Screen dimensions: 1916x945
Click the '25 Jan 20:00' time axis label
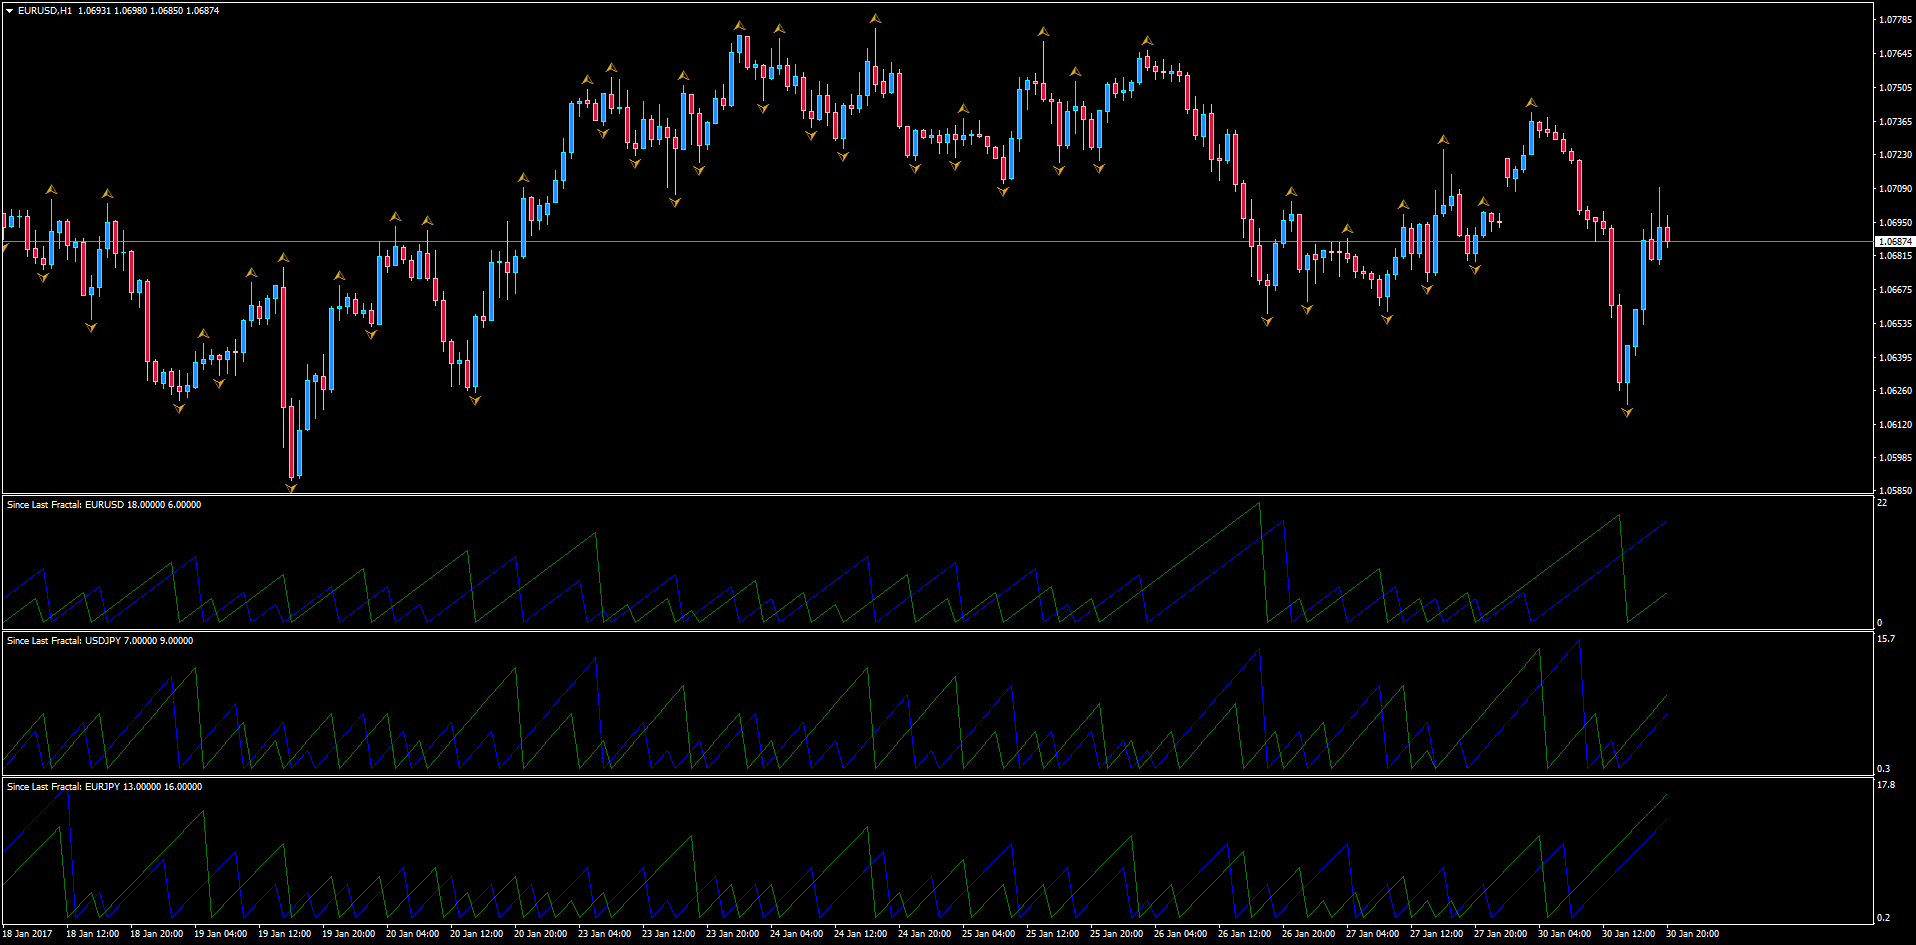[x=1117, y=934]
